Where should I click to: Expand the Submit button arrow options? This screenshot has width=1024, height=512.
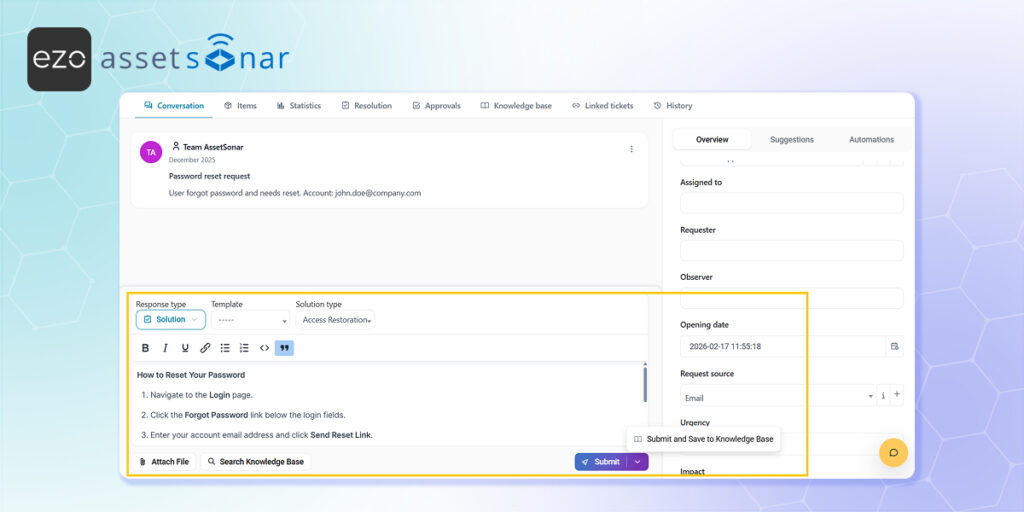point(638,462)
